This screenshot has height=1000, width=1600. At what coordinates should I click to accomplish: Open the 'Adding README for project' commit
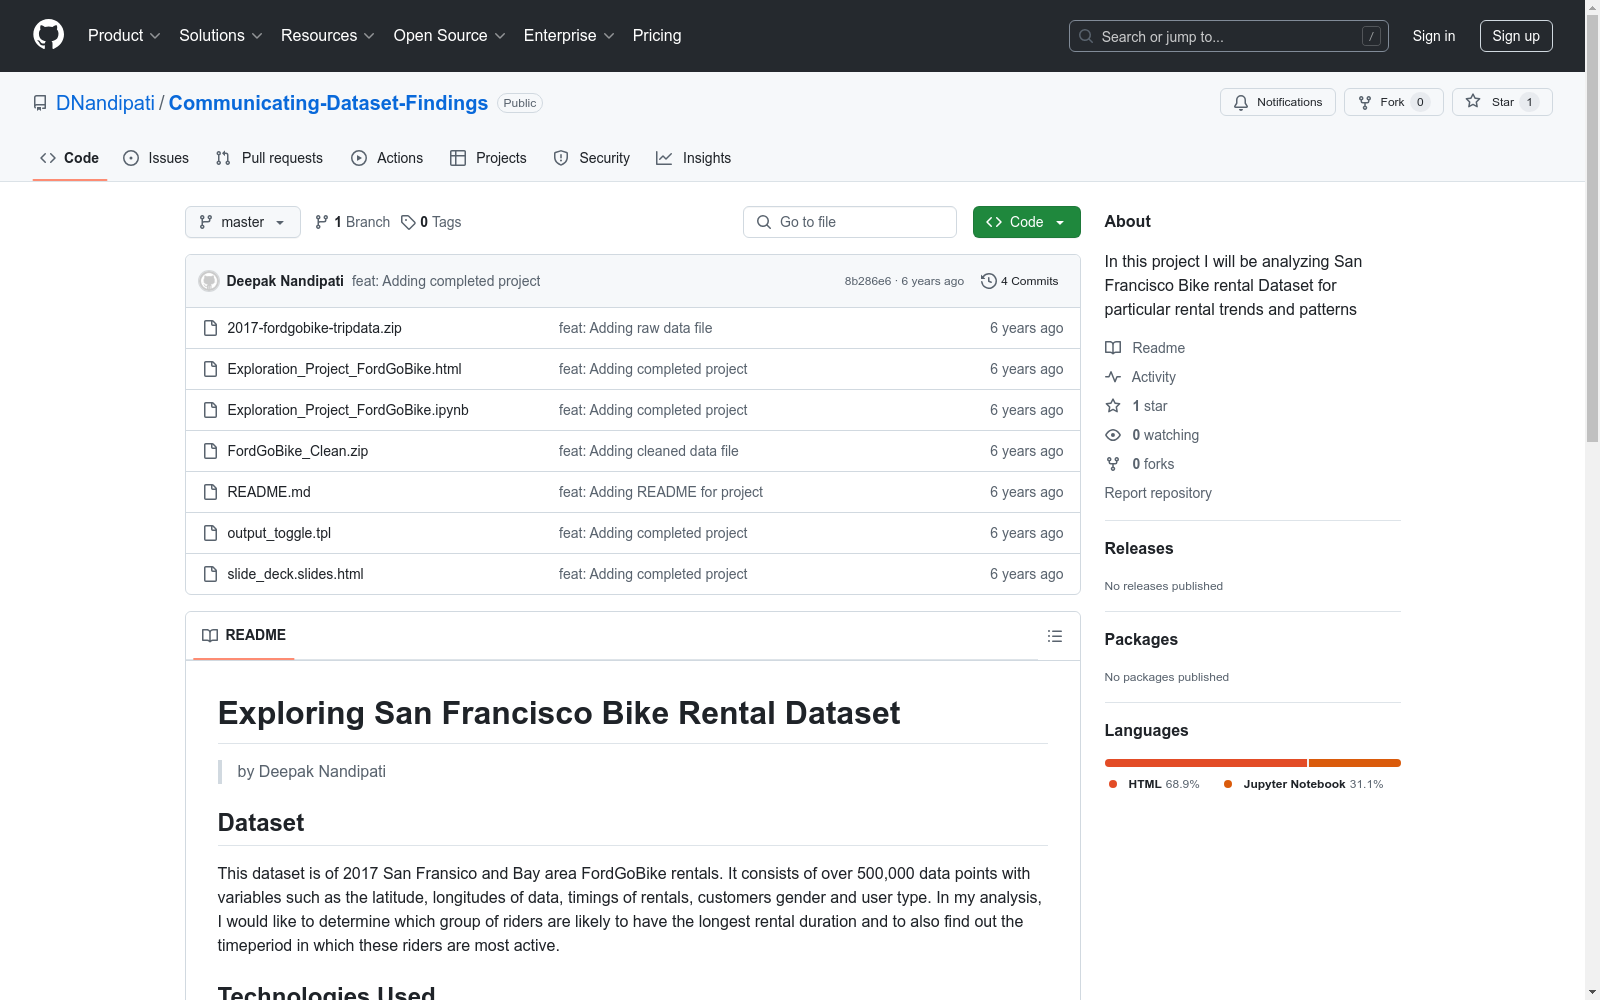point(660,492)
